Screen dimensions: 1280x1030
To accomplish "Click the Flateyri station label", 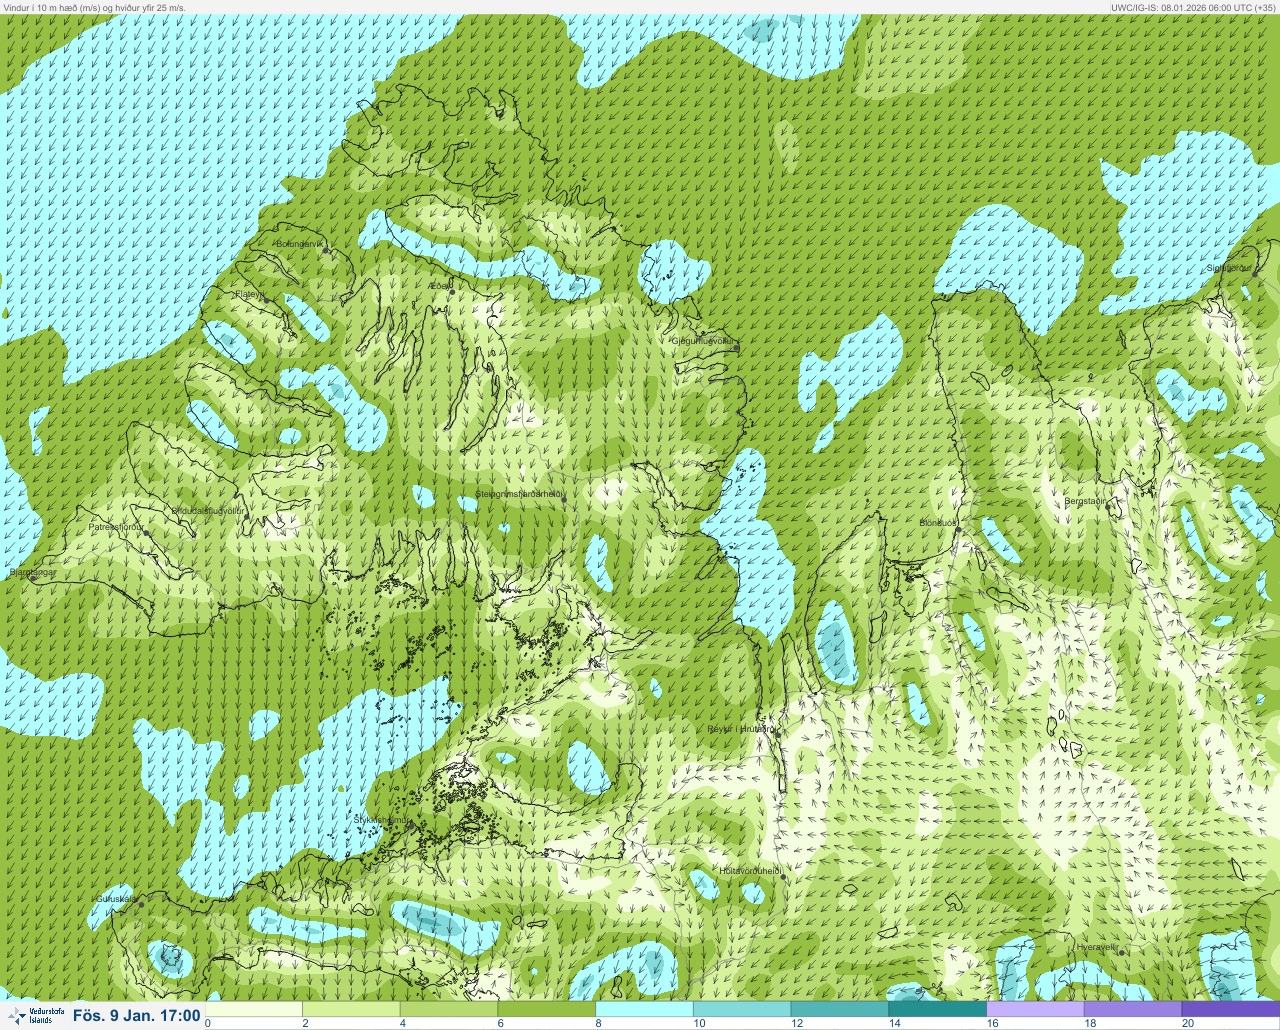I will click(x=249, y=294).
